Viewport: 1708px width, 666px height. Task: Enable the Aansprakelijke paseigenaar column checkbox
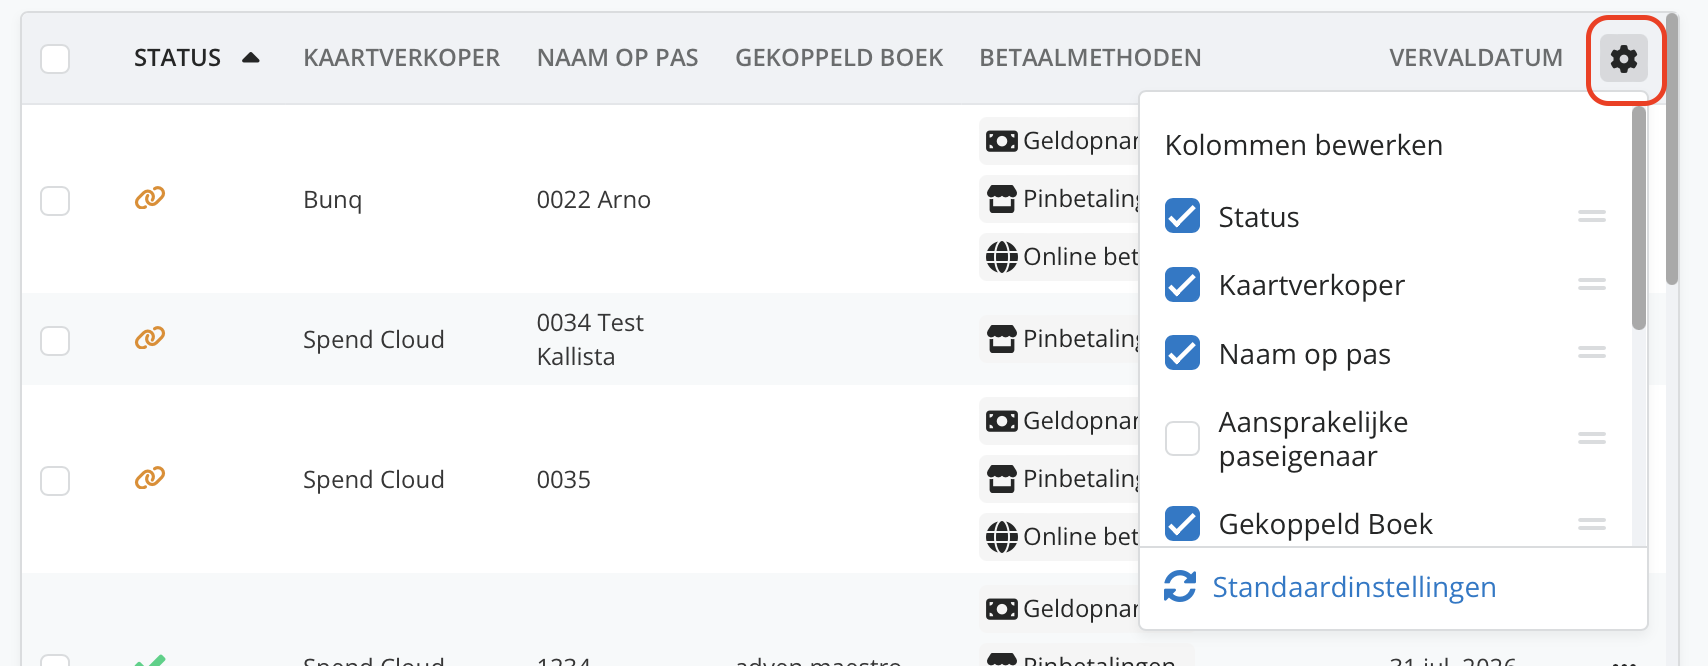(x=1182, y=438)
